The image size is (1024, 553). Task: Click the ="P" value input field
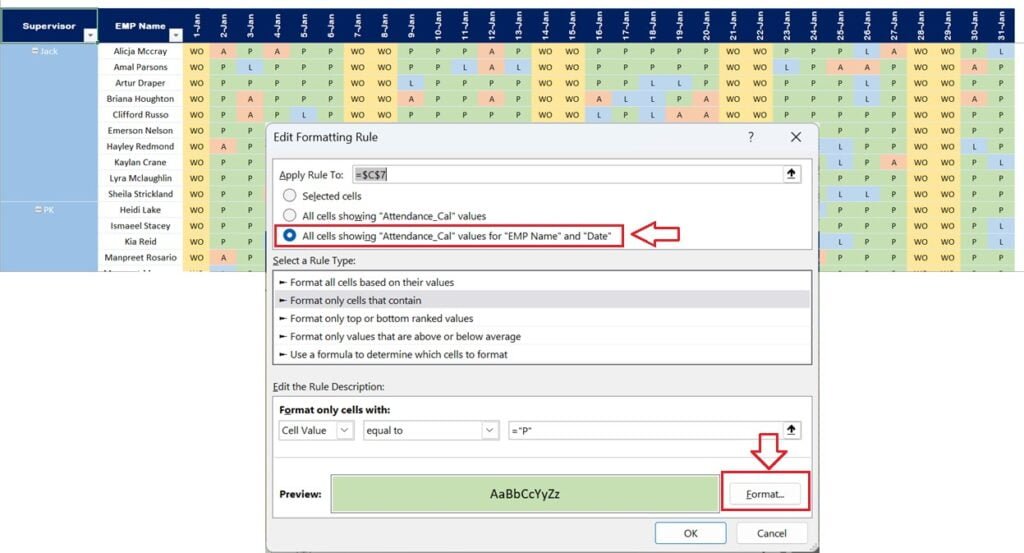[645, 430]
